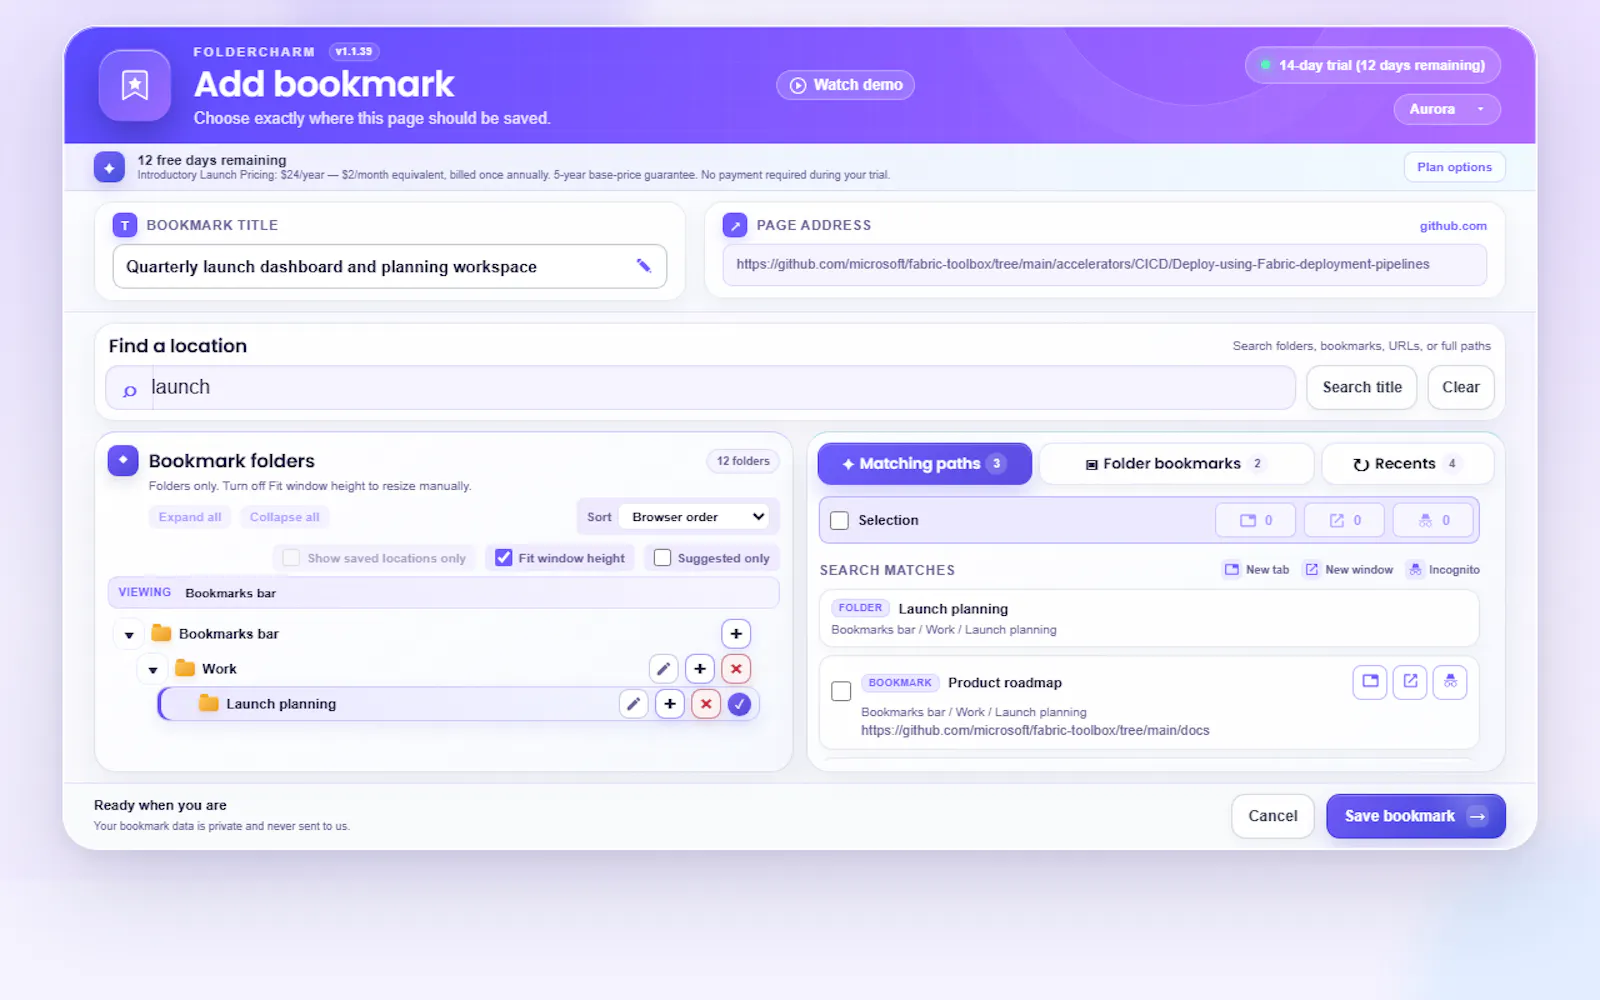Select the Matching paths tab
Viewport: 1600px width, 1000px height.
(x=924, y=464)
